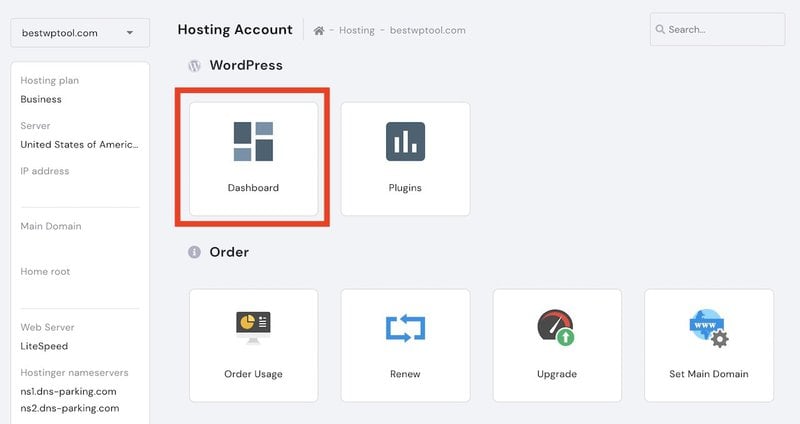
Task: Click the WordPress section heading text
Action: tap(246, 65)
